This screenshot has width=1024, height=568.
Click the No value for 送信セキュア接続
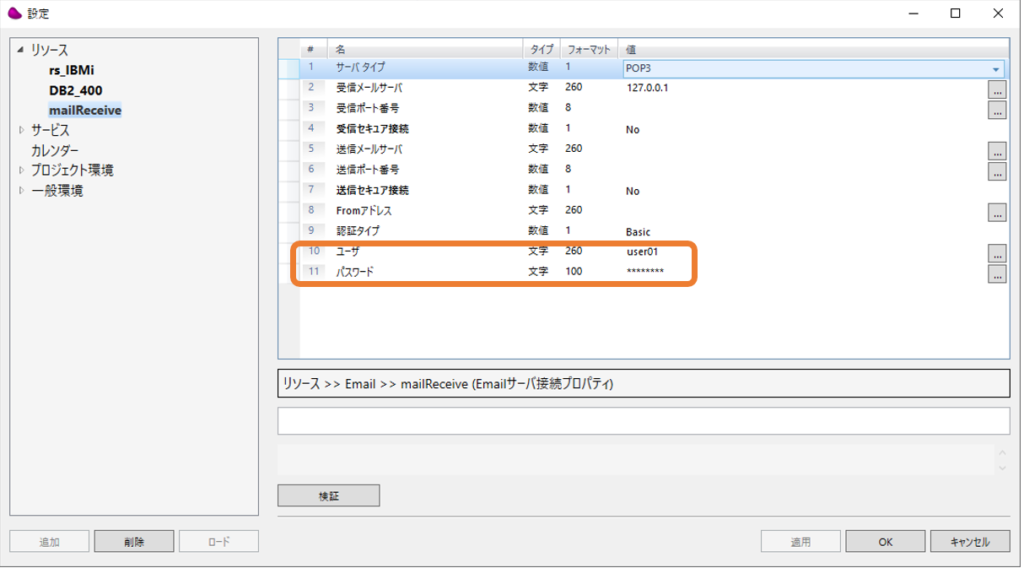coord(632,191)
